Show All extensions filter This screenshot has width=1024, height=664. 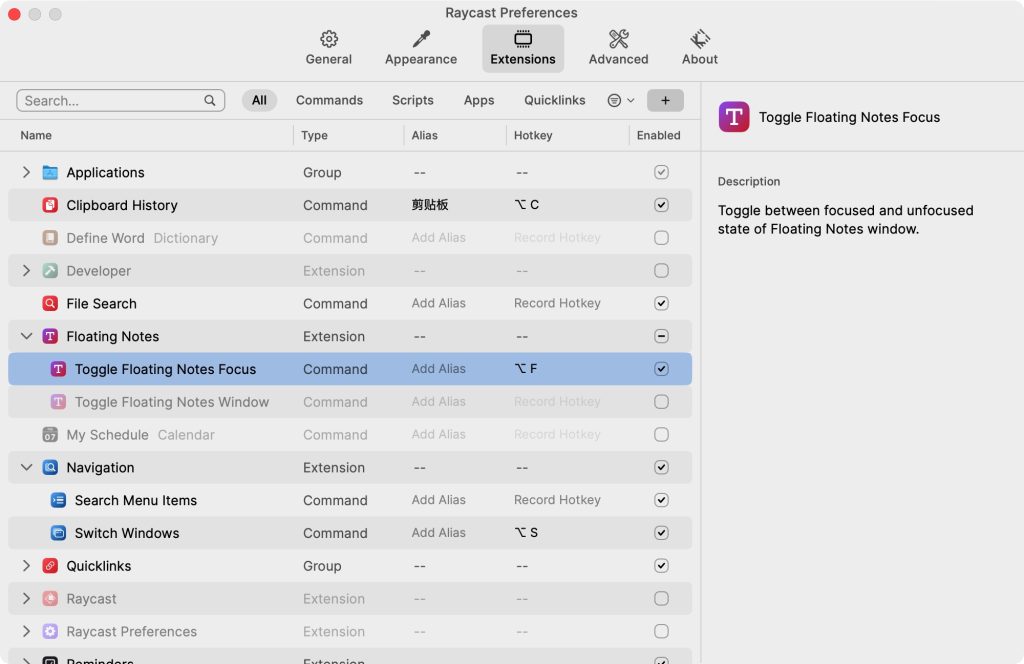259,101
